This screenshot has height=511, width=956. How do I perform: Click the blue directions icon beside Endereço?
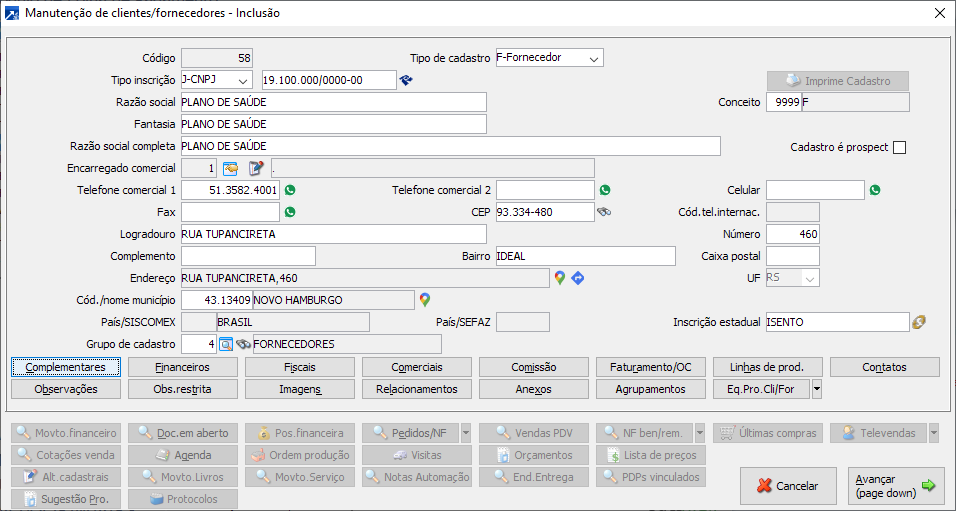(x=577, y=278)
